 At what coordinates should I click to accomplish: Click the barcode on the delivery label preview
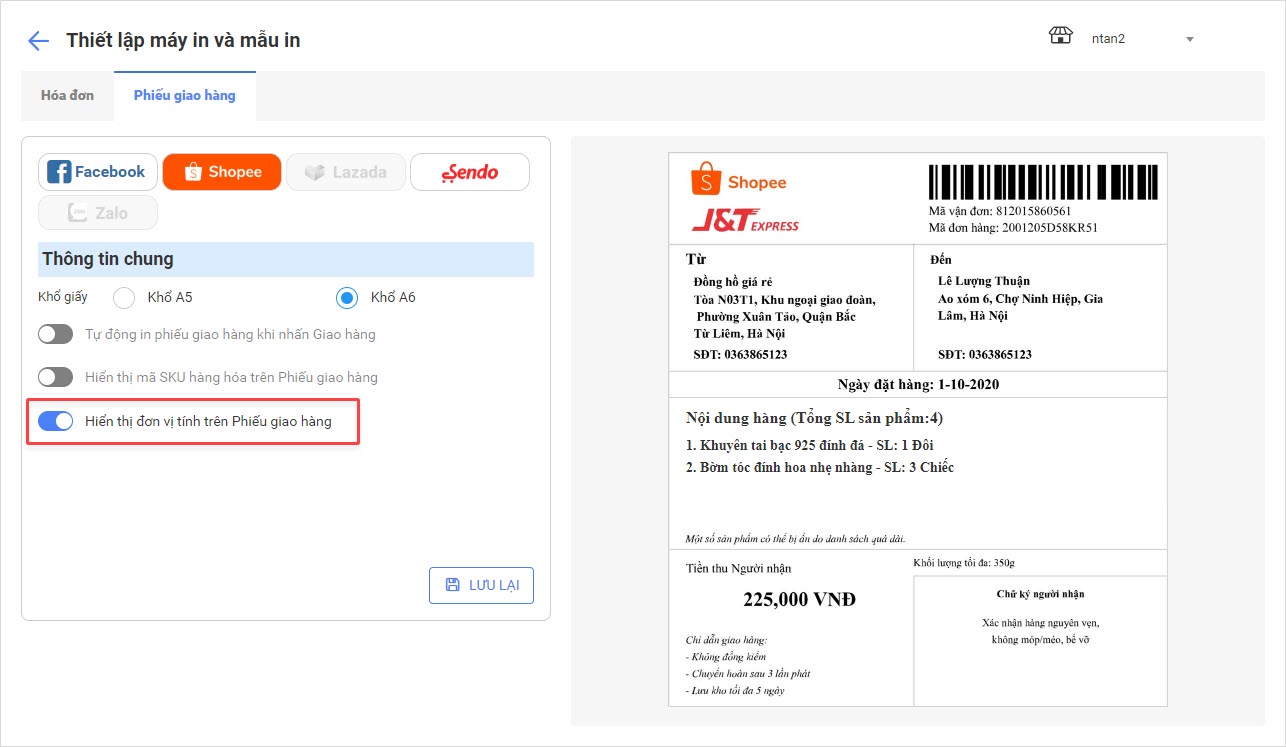point(1044,182)
